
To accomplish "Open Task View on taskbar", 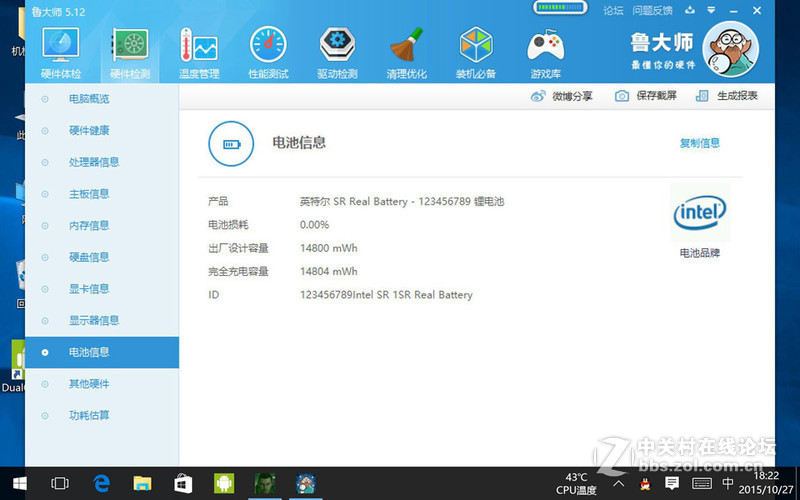I will coord(60,483).
